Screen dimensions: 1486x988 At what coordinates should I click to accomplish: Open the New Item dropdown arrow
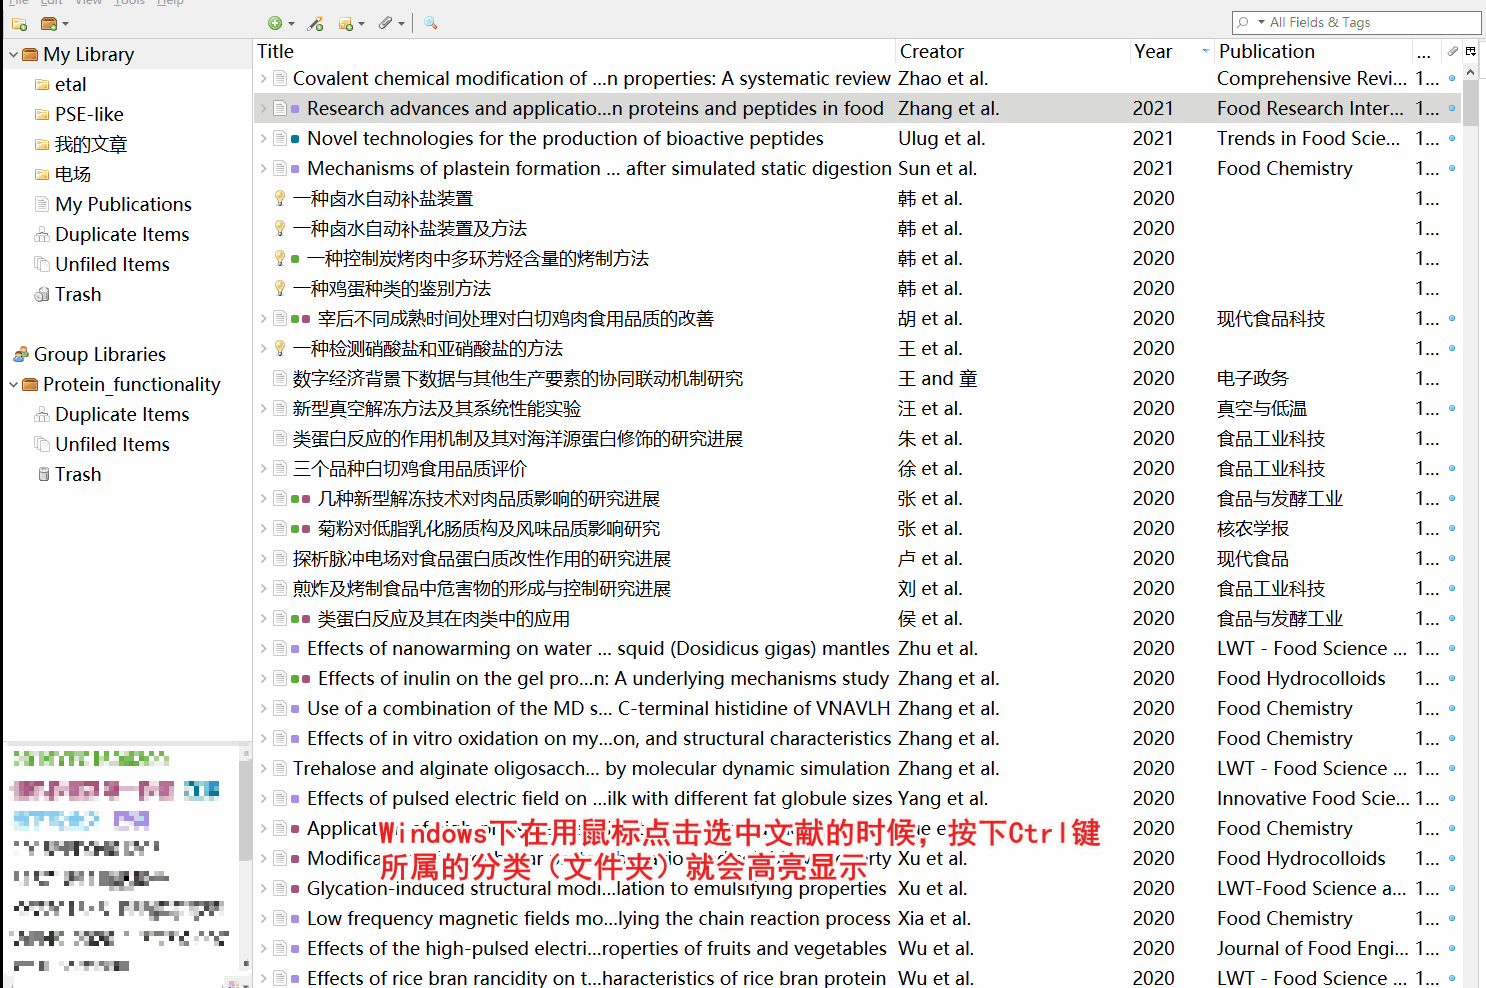pyautogui.click(x=291, y=24)
